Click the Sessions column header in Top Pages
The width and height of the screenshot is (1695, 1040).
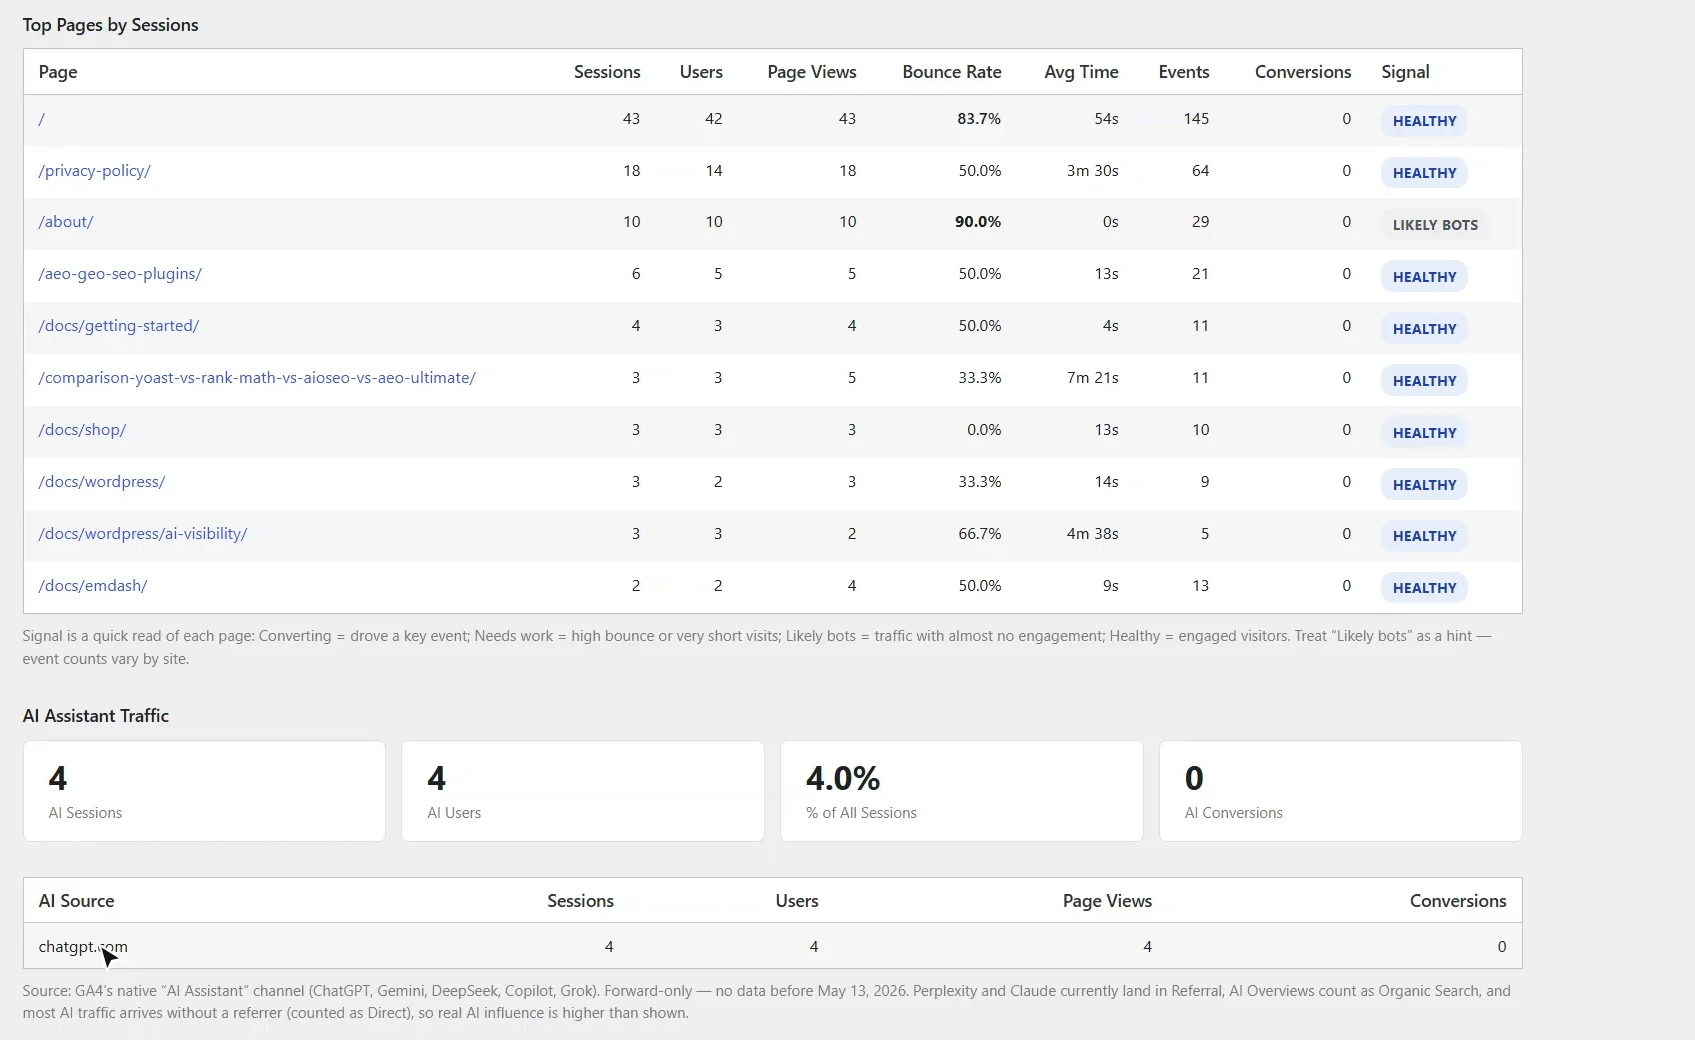coord(607,72)
